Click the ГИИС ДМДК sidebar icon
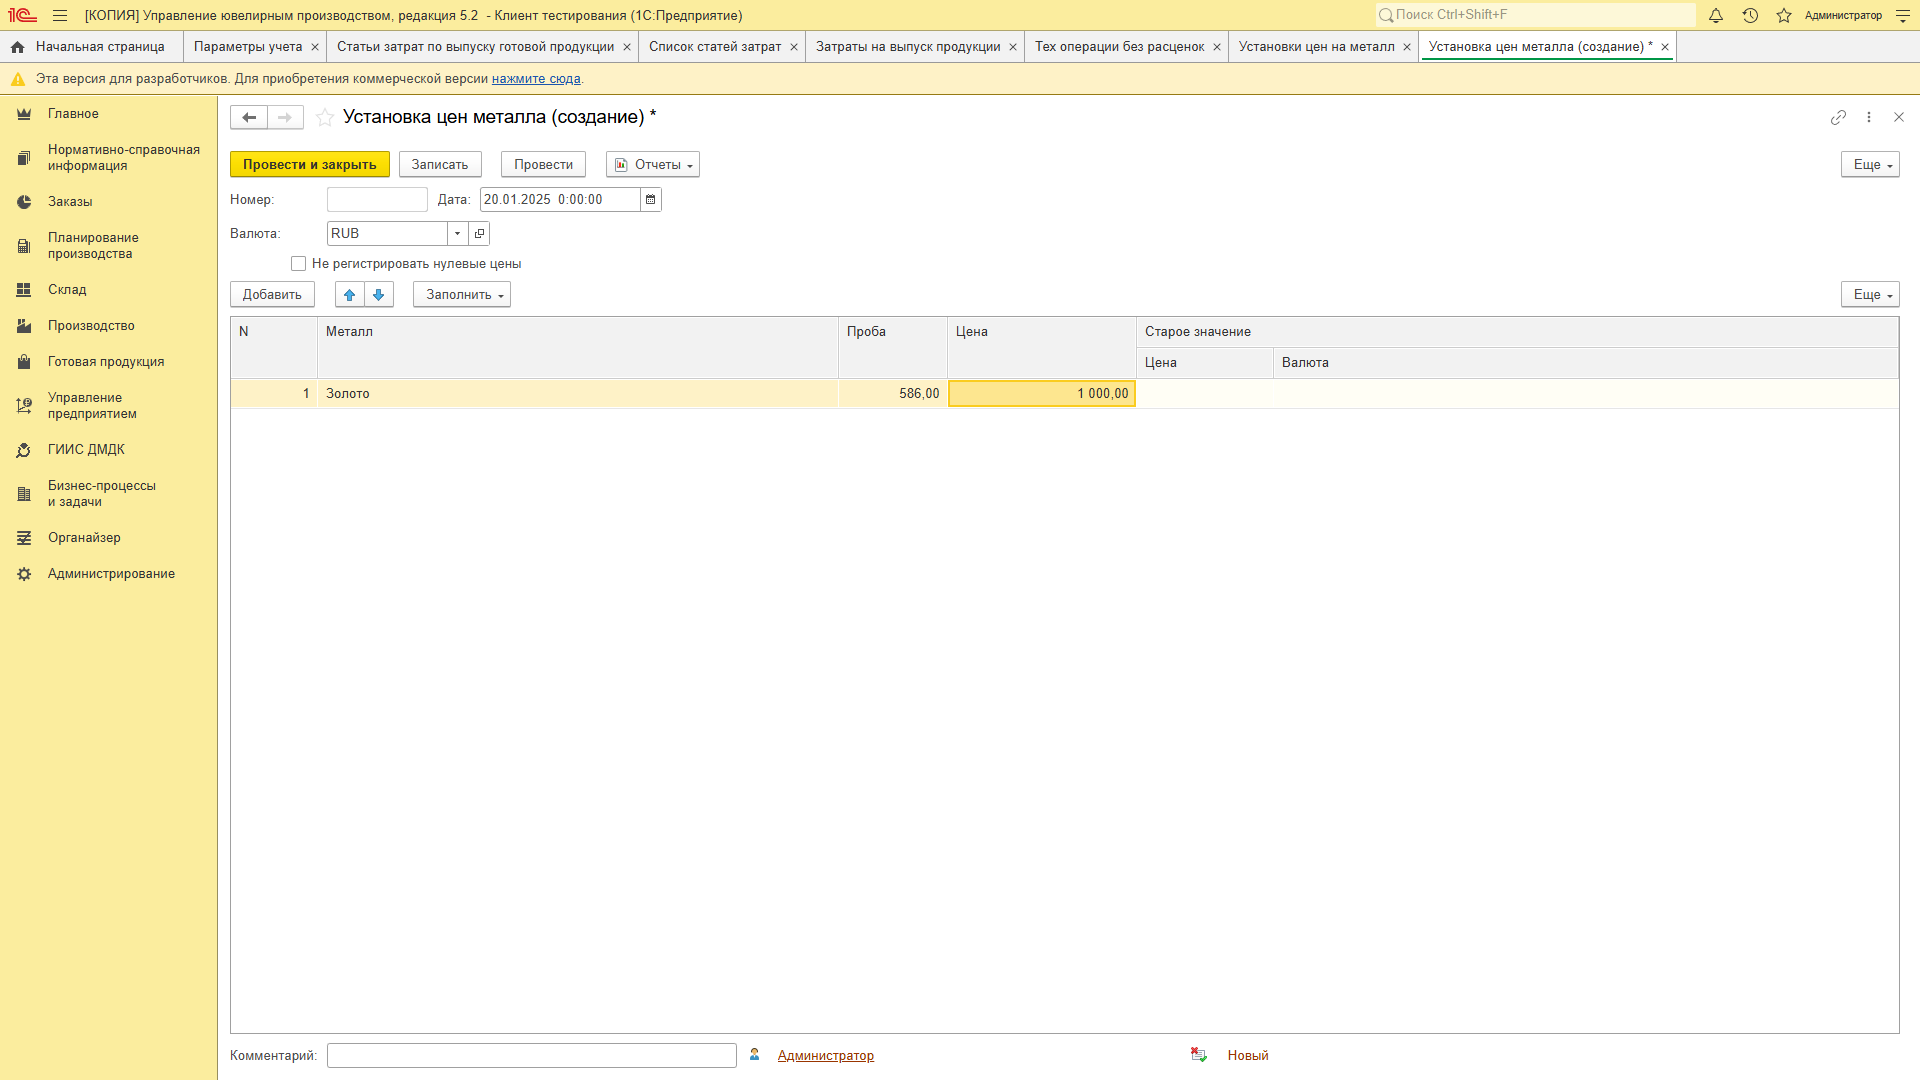1920x1080 pixels. coord(24,450)
